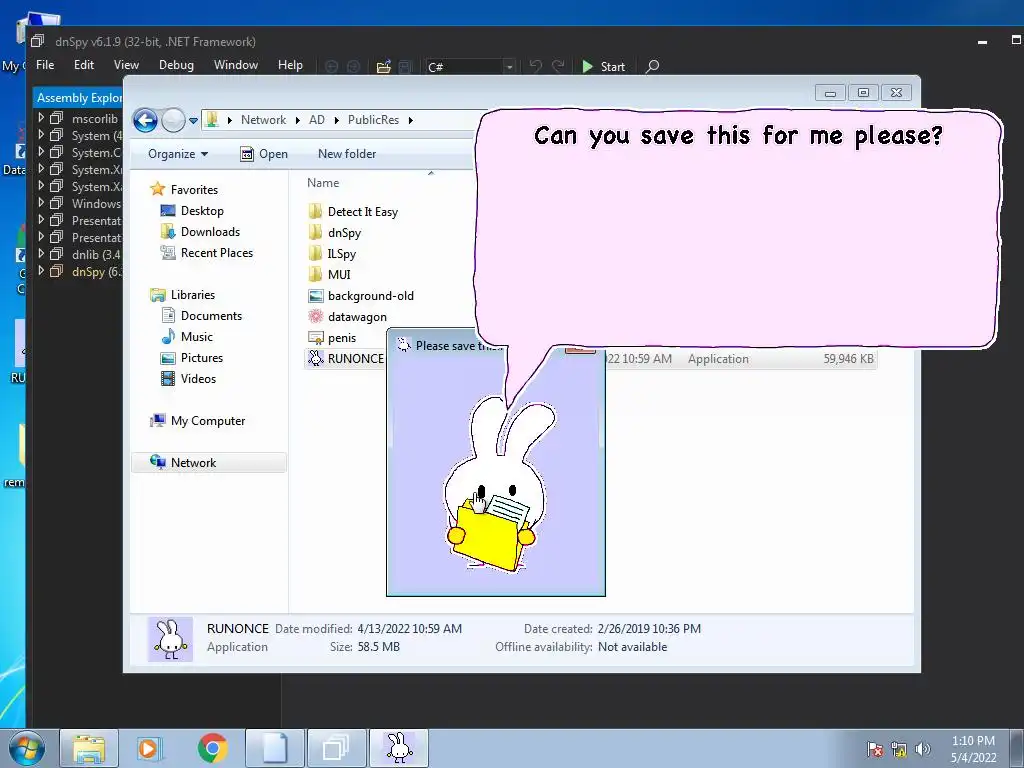Click the Favorites star heading

184,189
